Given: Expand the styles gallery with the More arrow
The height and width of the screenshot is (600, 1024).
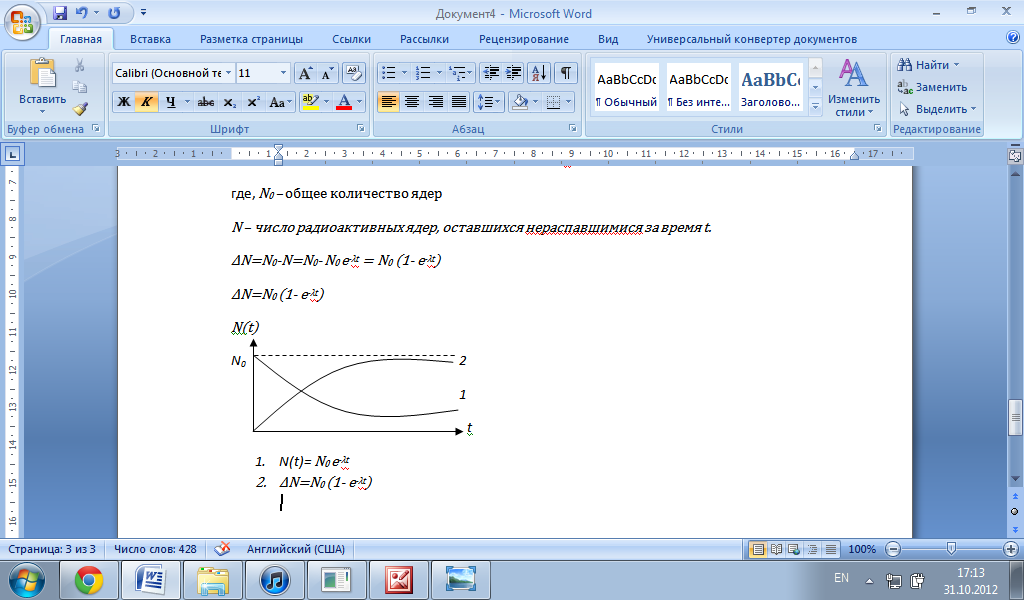Looking at the screenshot, I should 815,105.
